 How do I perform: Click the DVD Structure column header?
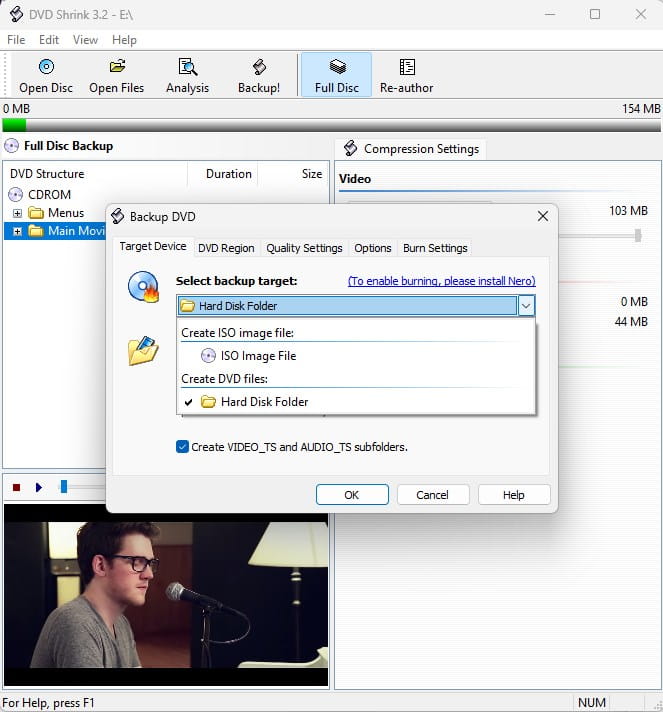click(x=95, y=174)
